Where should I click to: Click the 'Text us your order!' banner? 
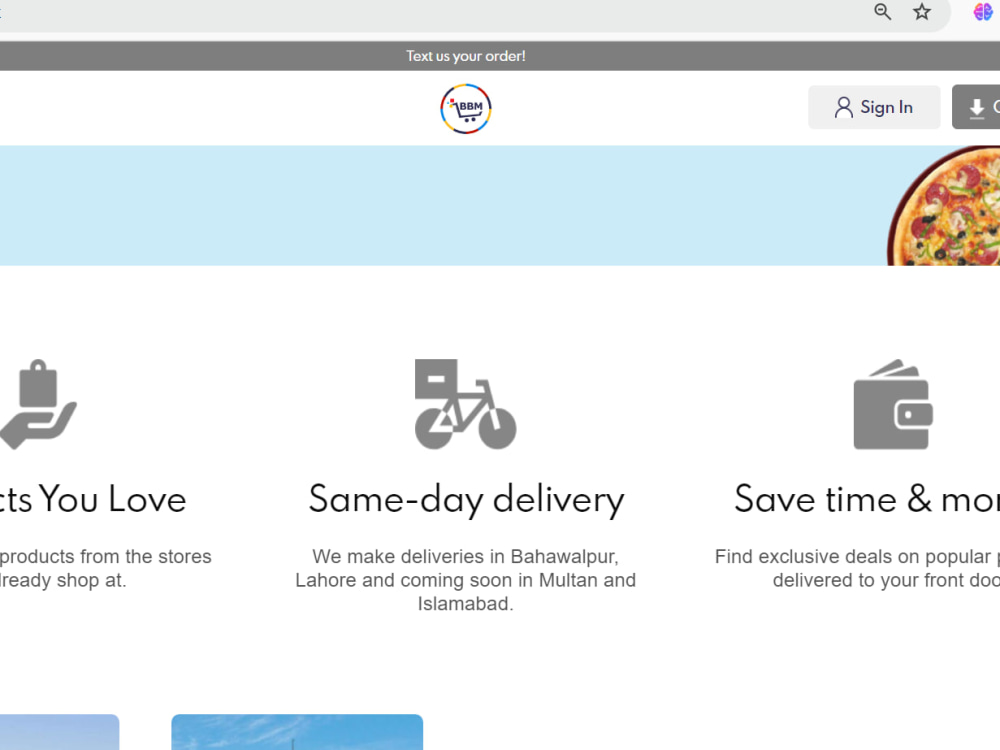466,56
